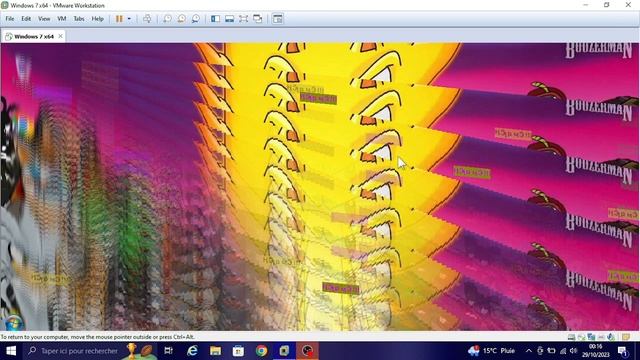Click the microphone tray icon
Screen dimensions: 640x360
(540, 351)
